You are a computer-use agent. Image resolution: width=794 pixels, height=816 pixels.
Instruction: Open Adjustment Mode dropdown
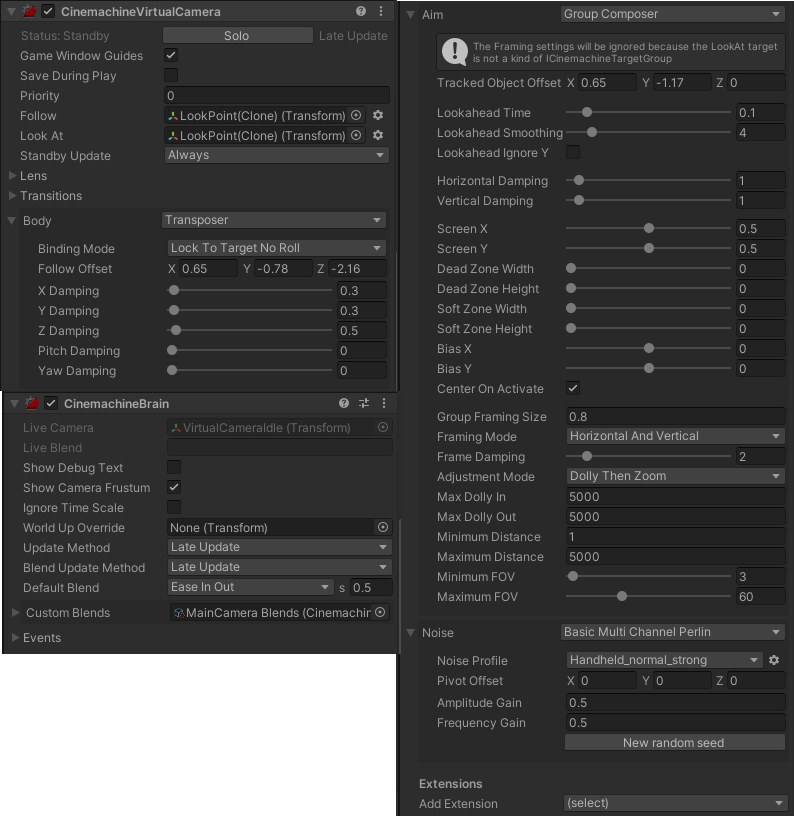pos(675,476)
